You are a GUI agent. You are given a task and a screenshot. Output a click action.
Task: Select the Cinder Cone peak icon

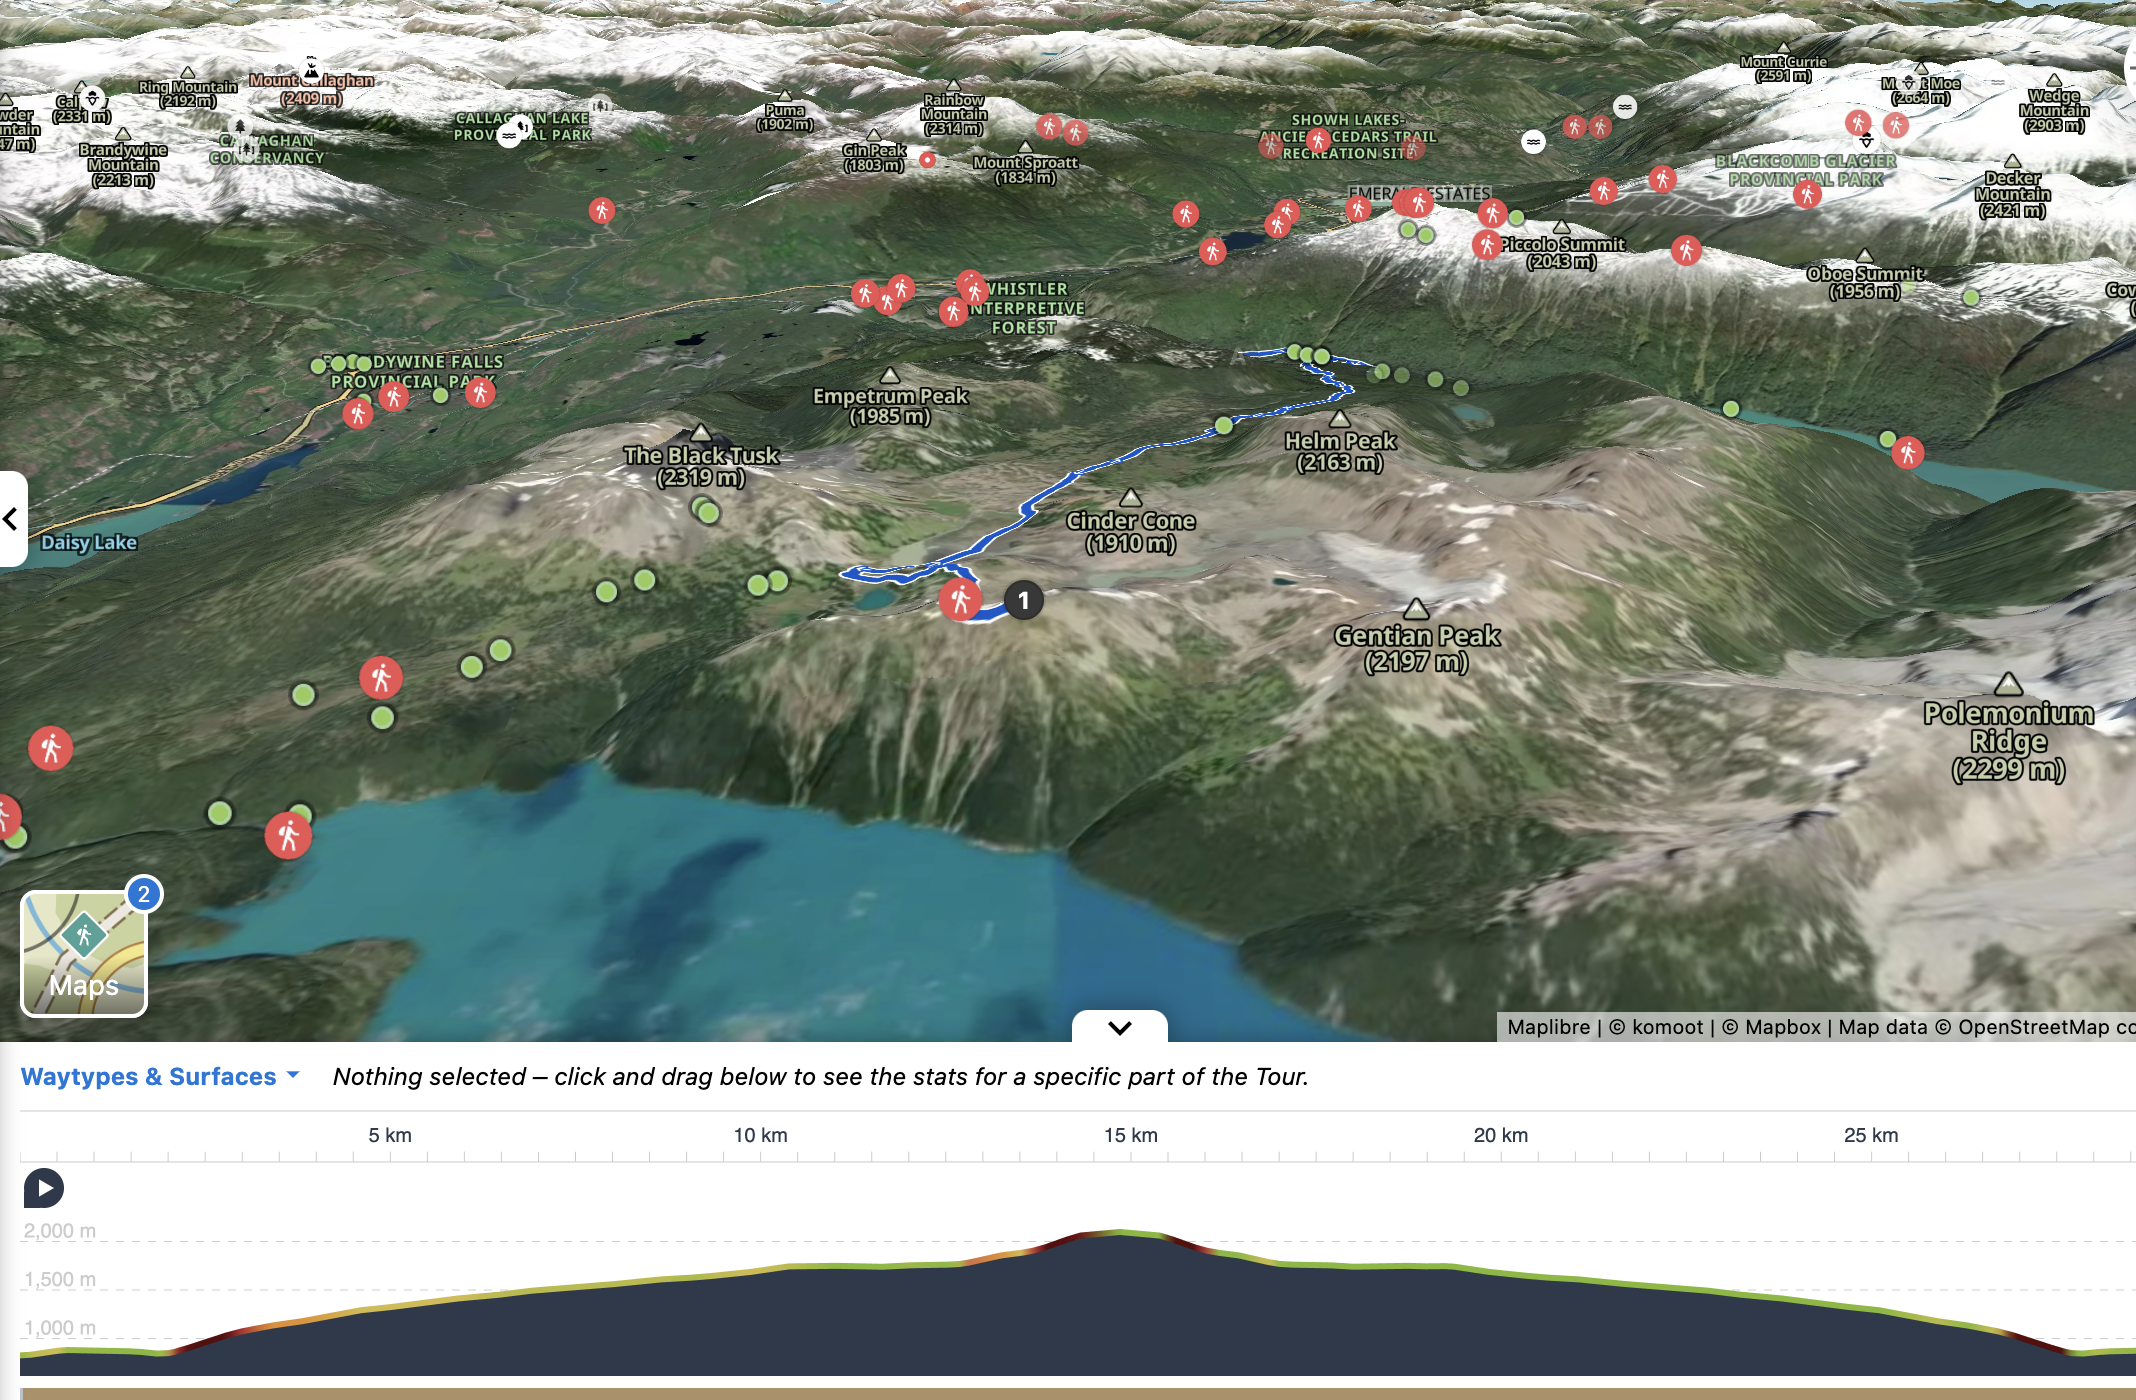tap(1130, 498)
